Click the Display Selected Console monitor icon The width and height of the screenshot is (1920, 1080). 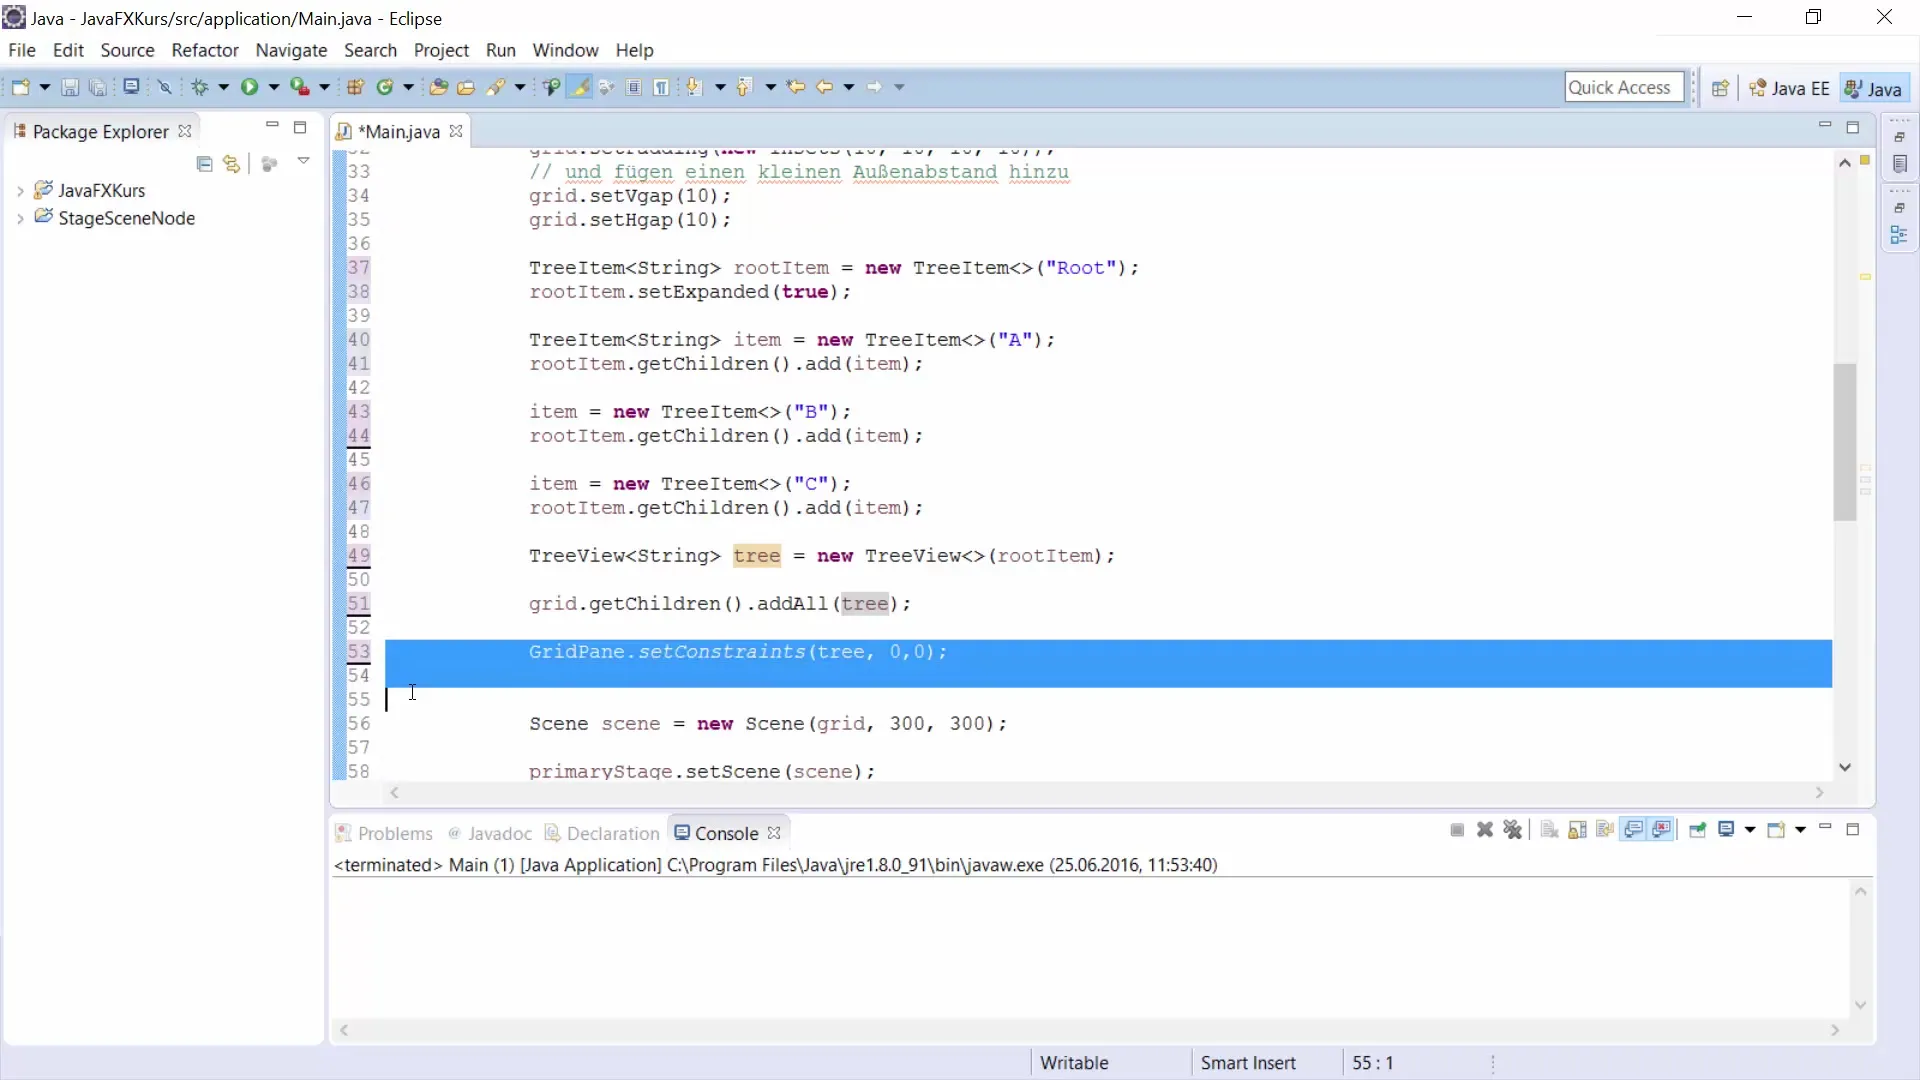(x=1726, y=830)
